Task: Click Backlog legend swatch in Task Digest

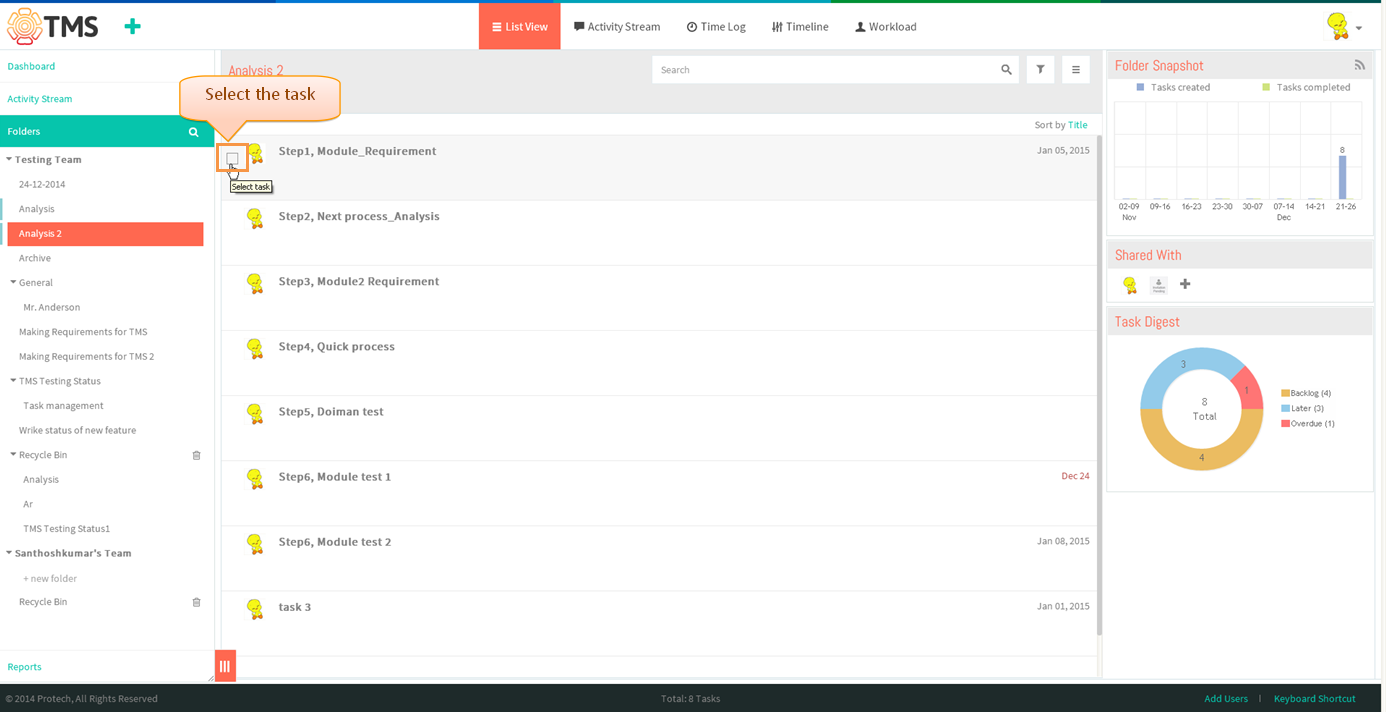Action: point(1285,394)
